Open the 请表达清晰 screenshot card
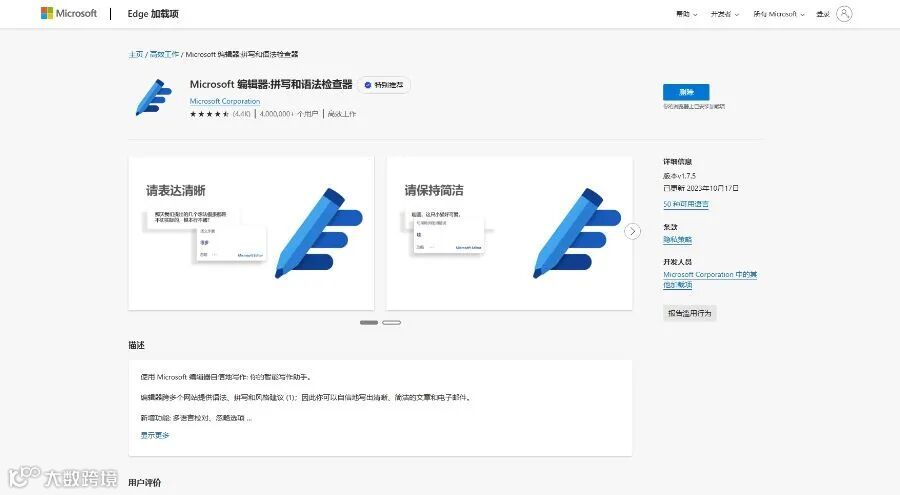900x495 pixels. tap(251, 233)
